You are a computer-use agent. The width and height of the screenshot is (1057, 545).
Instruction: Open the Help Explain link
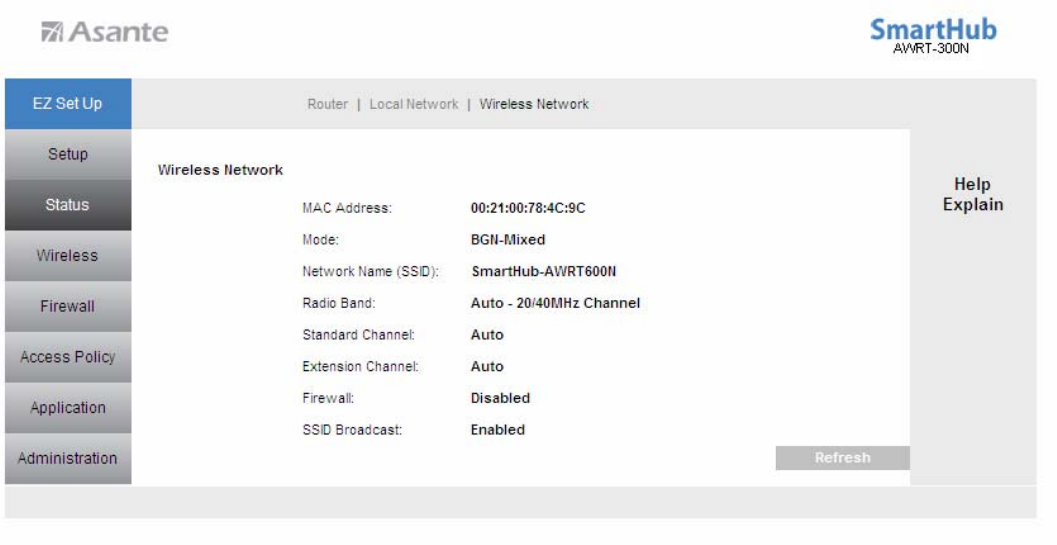pos(973,194)
